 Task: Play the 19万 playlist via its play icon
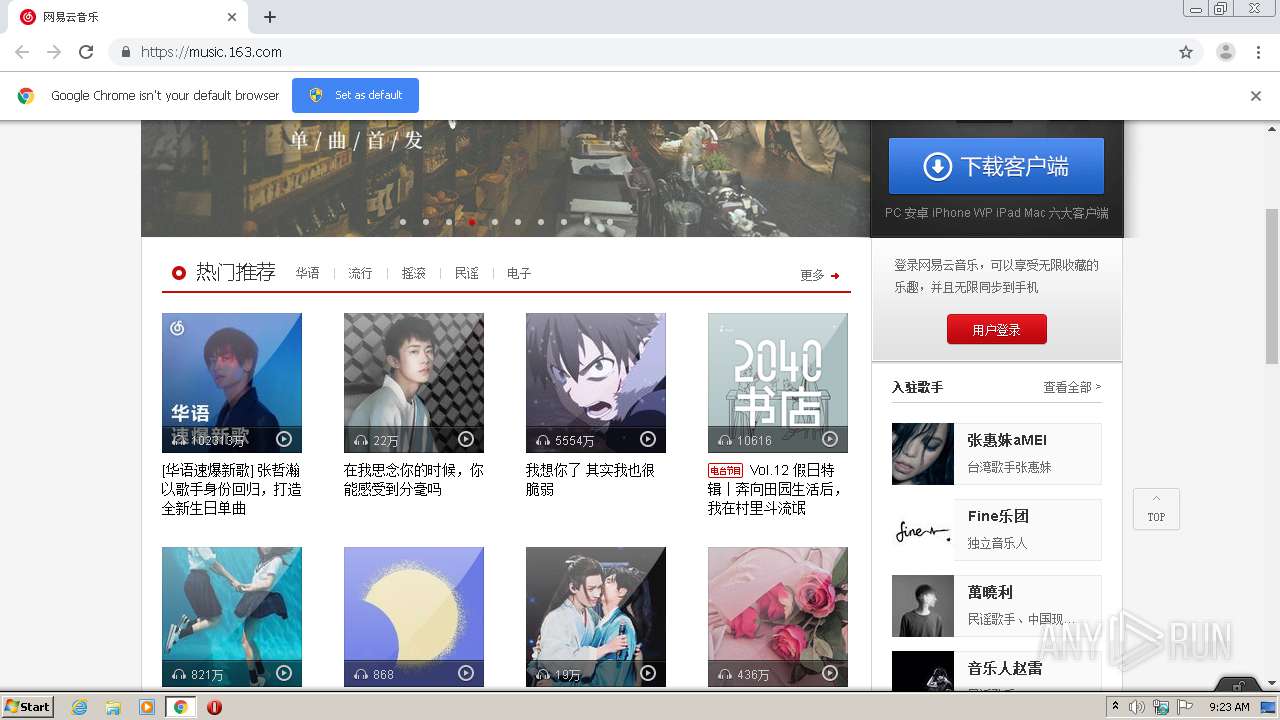tap(648, 673)
